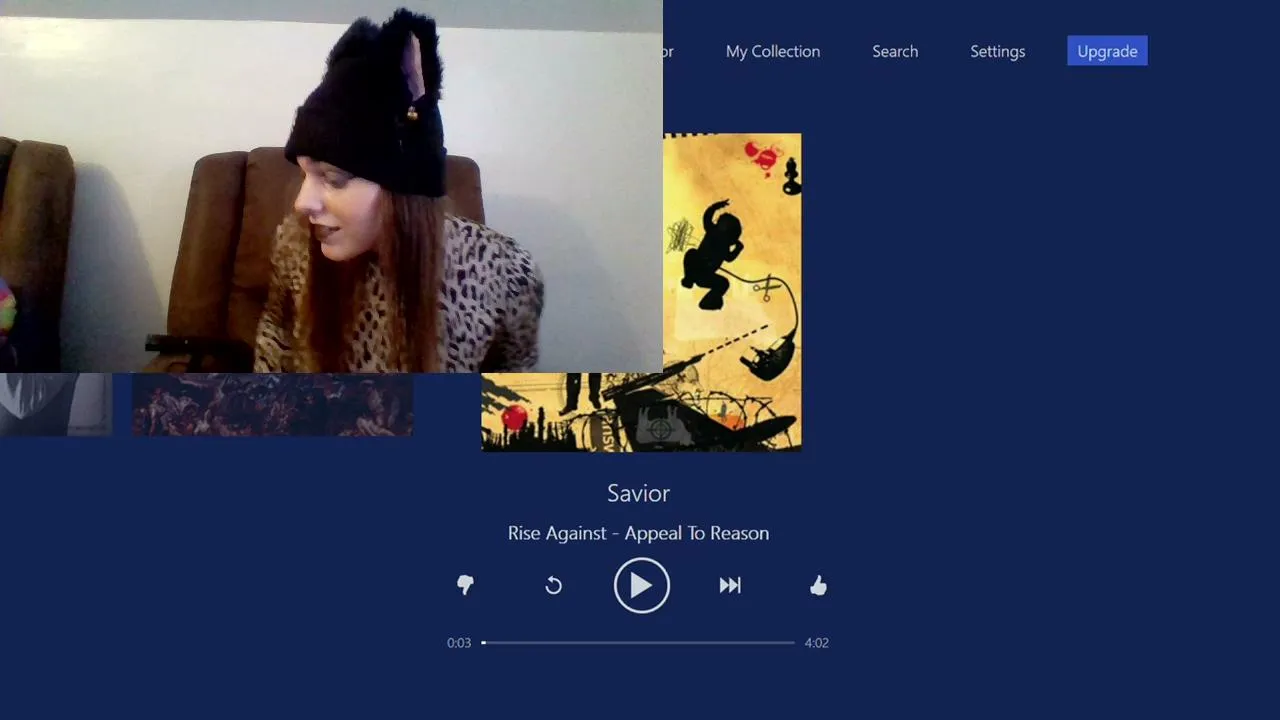Click the elapsed time 0:03
1280x720 pixels.
[459, 643]
